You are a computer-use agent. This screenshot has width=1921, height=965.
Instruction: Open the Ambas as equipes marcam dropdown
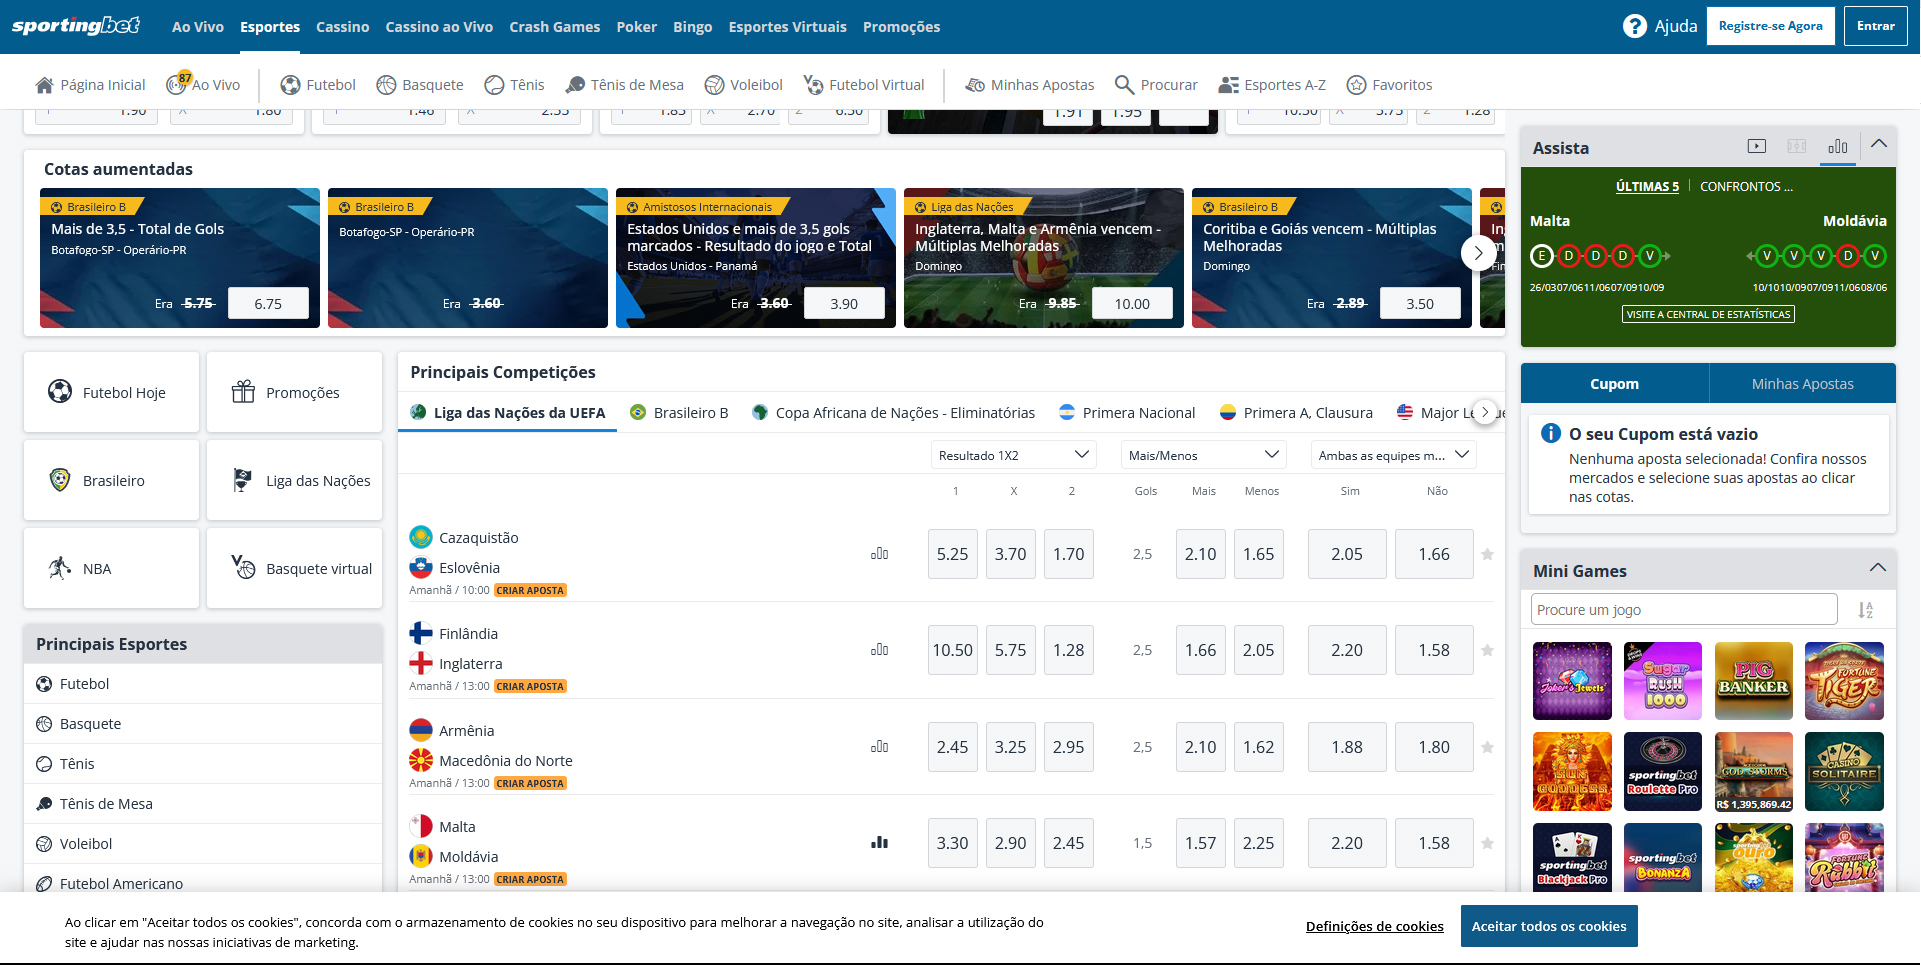pos(1393,455)
